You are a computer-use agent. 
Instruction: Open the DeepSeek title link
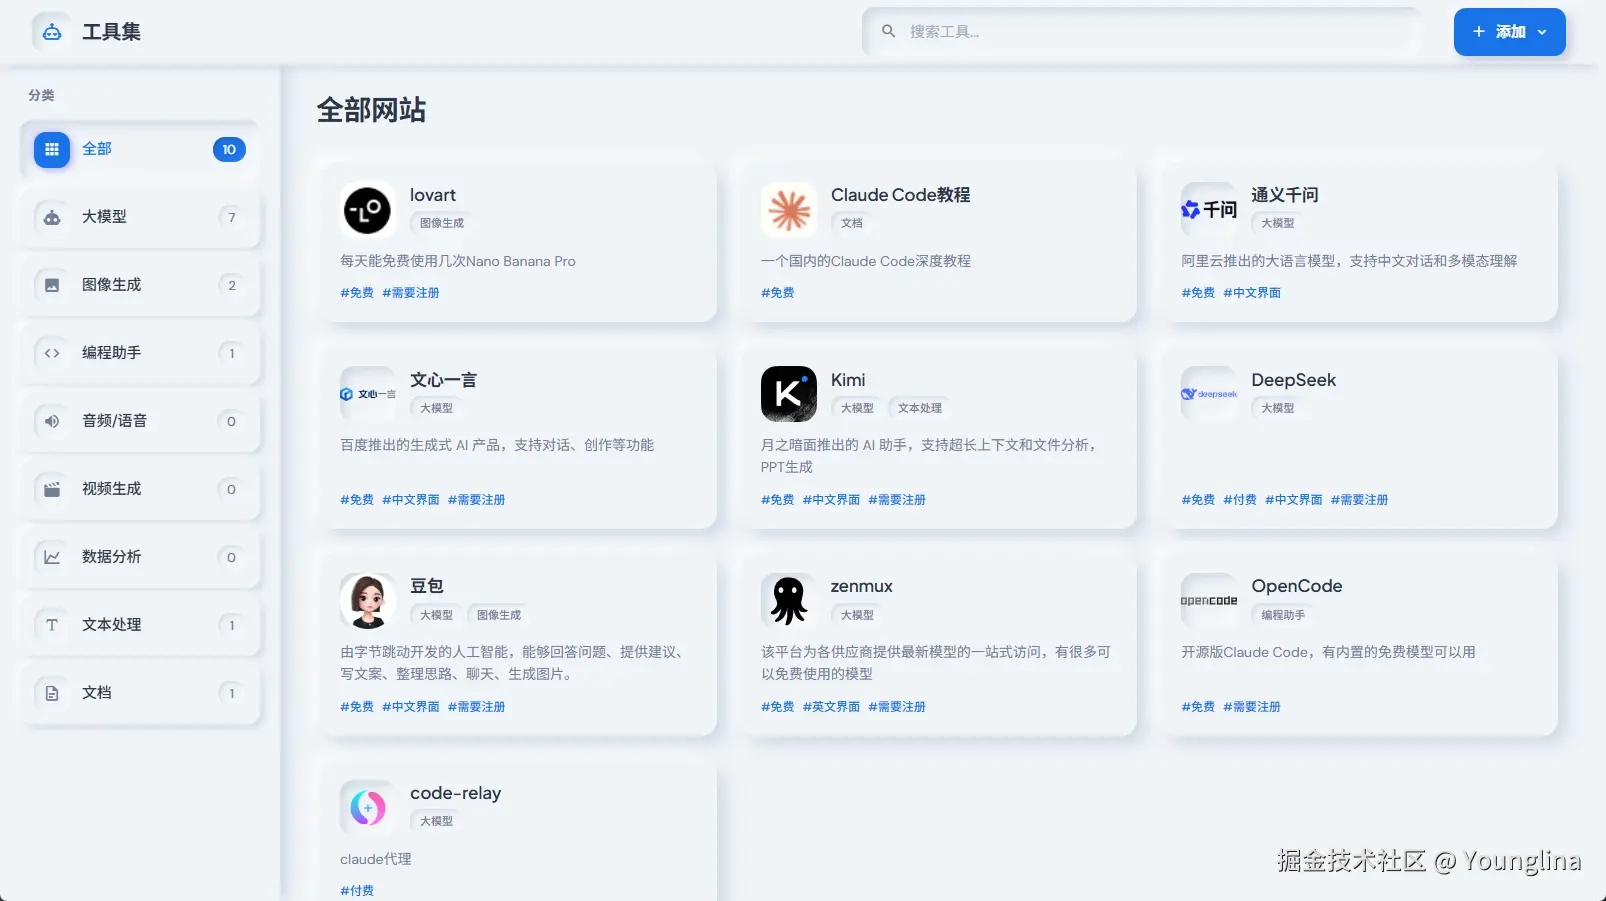pos(1294,380)
